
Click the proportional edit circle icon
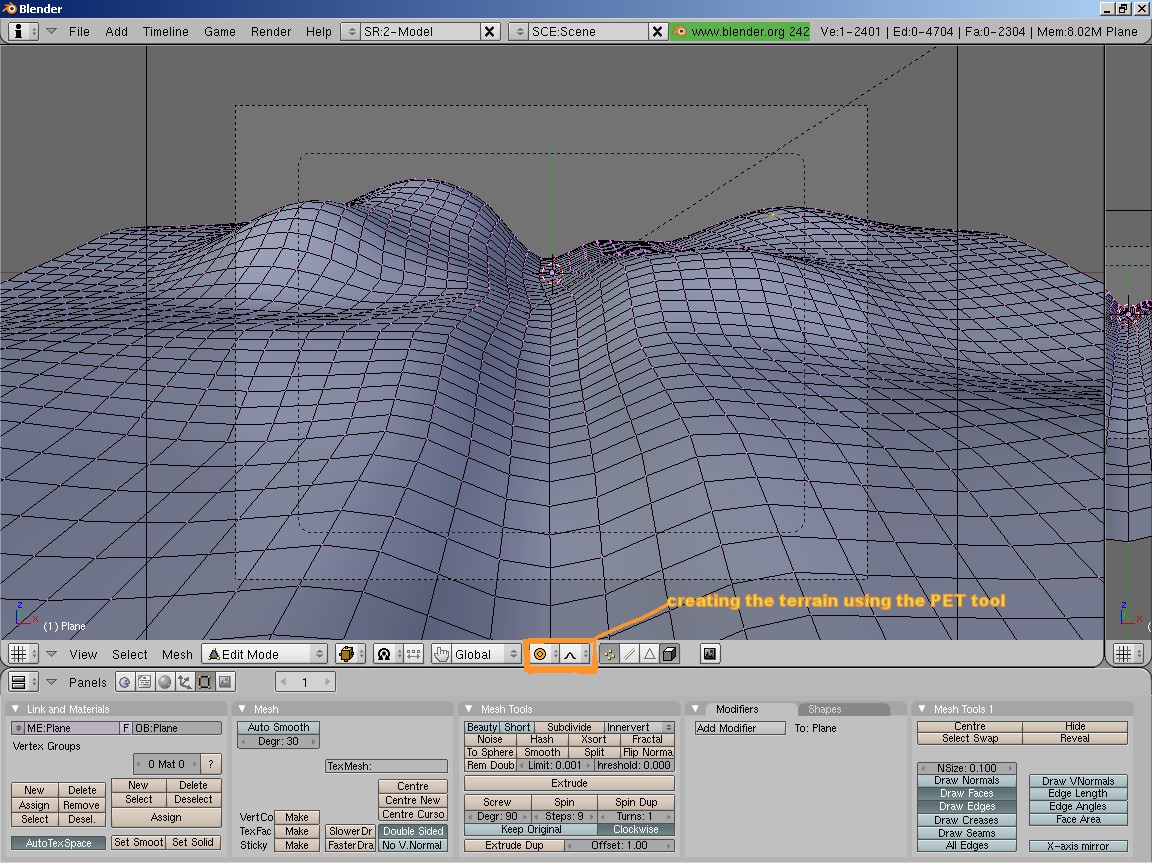point(540,654)
